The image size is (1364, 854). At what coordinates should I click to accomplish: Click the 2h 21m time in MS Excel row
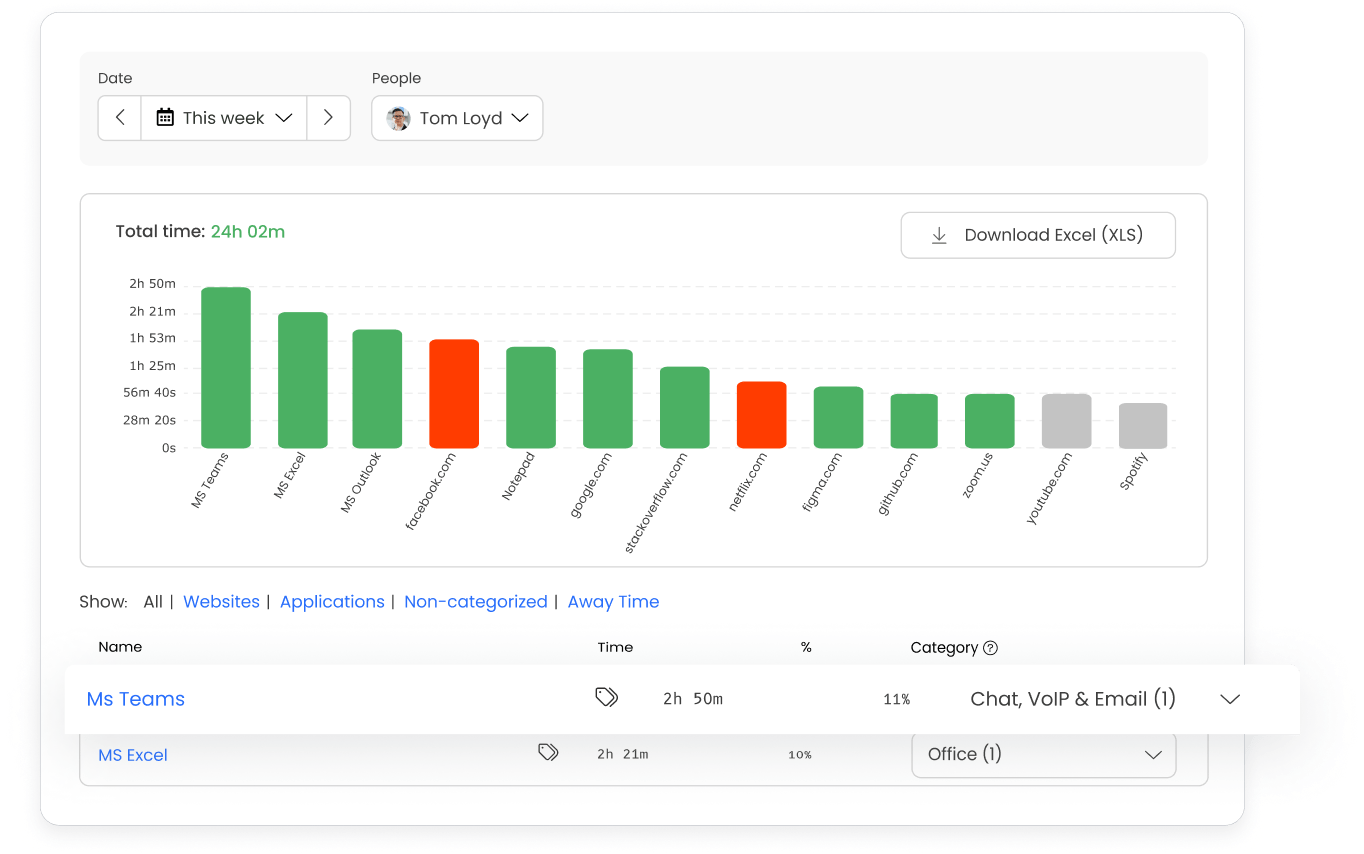click(x=623, y=755)
